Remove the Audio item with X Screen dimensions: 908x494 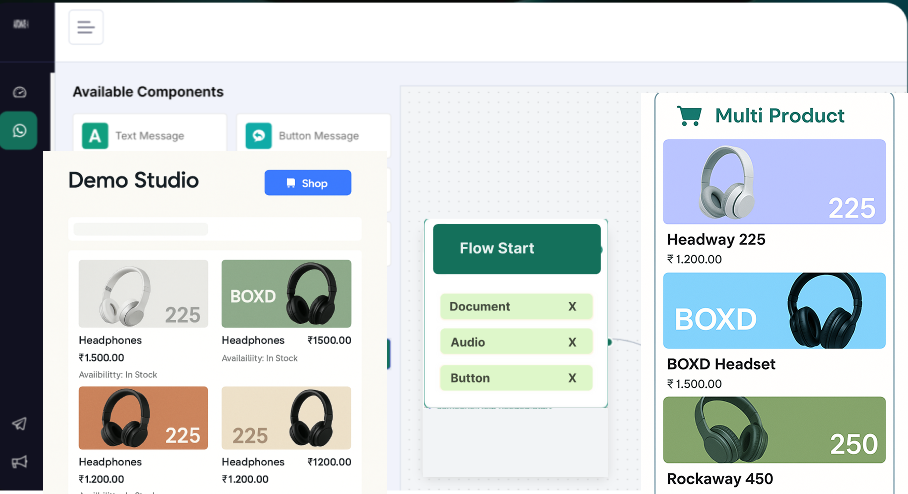coord(572,343)
